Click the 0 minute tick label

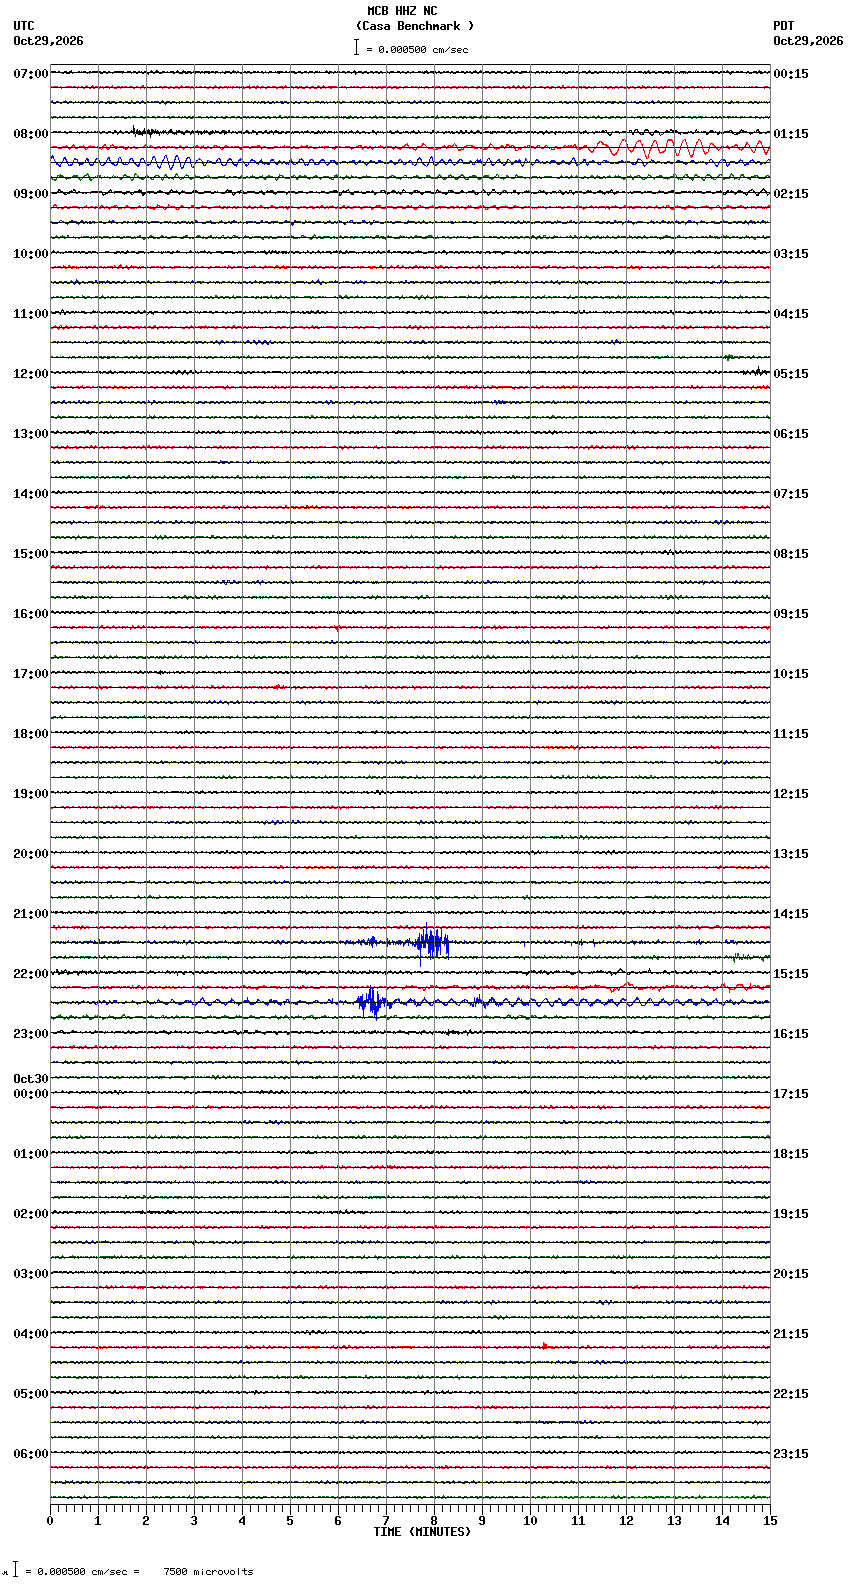click(x=50, y=1521)
